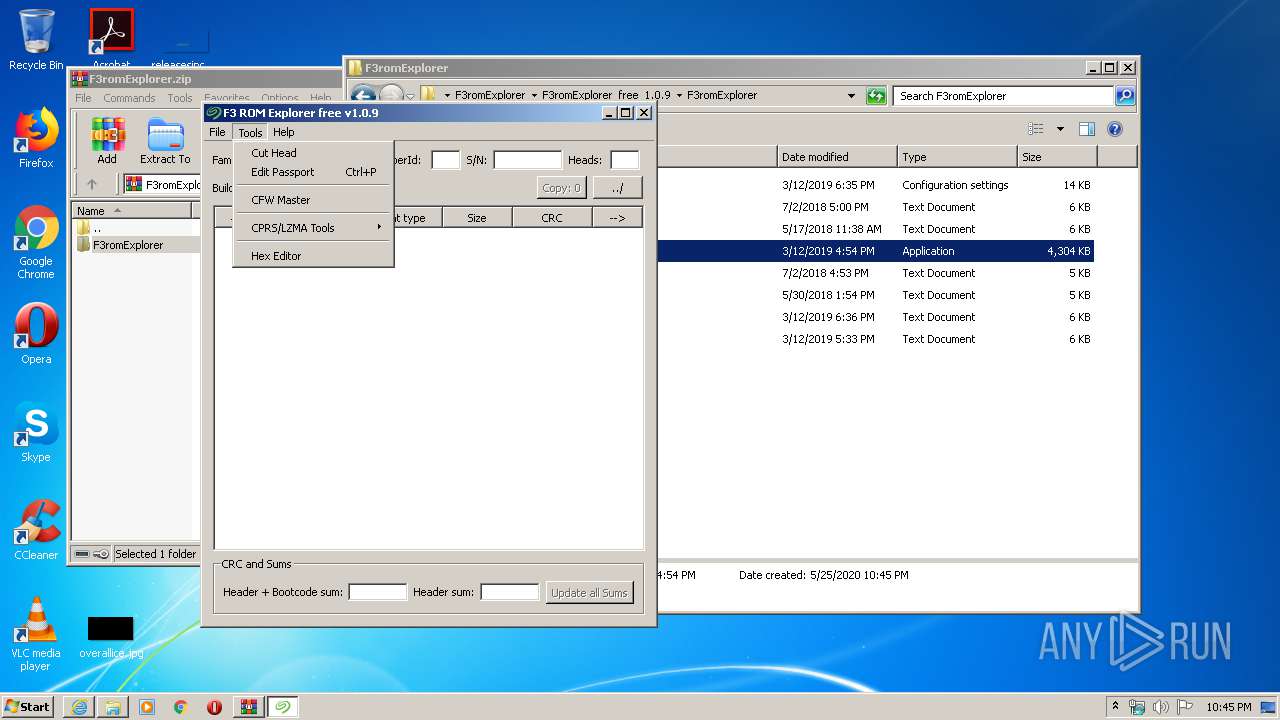Click the Name column header in WinRAR
This screenshot has width=1280, height=720.
(132, 210)
